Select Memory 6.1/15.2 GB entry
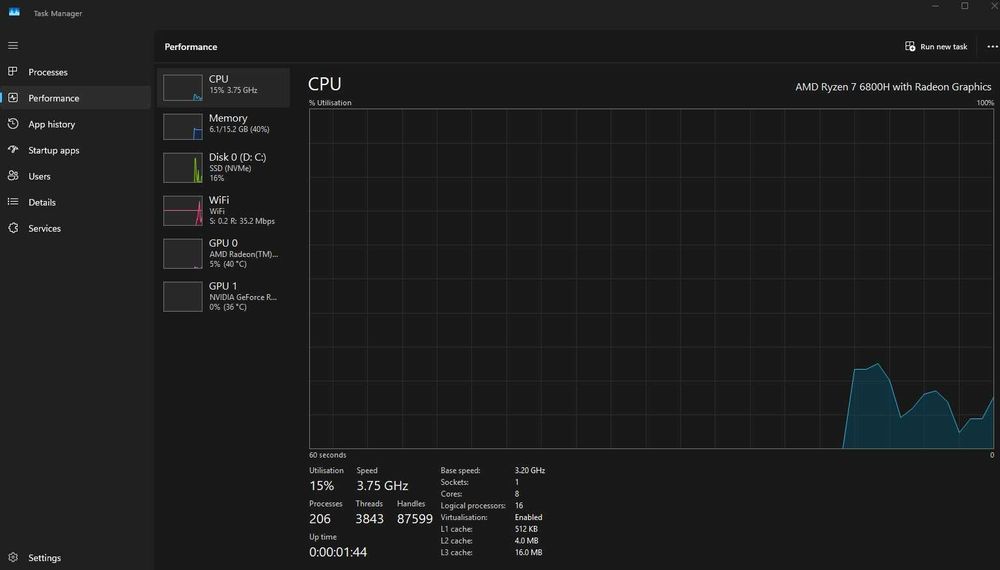The image size is (1000, 570). [223, 126]
